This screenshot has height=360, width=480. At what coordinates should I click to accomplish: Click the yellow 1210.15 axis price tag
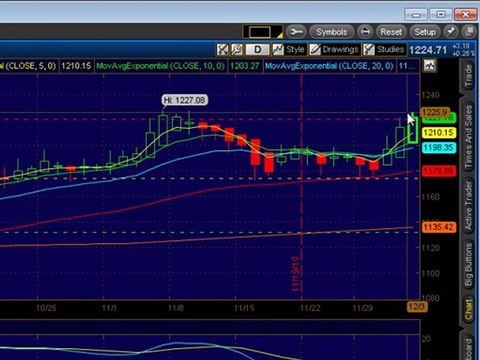(439, 133)
